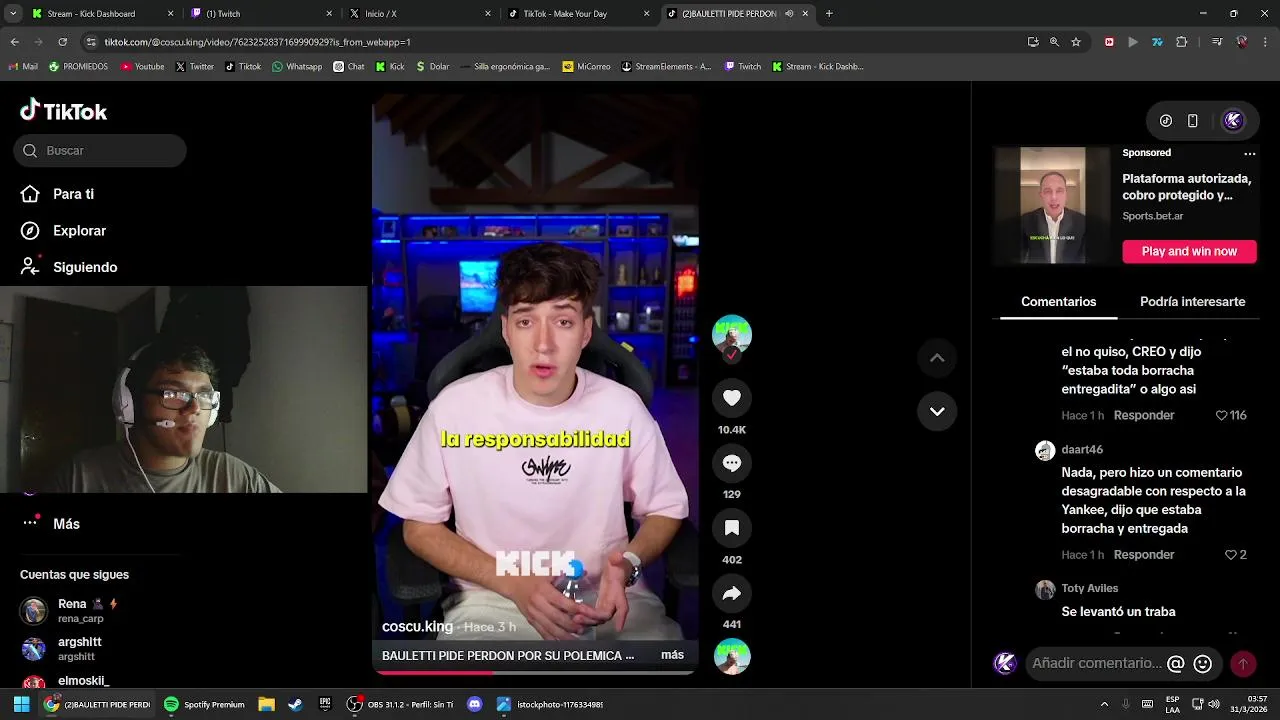Like the comment with 116 likes
This screenshot has width=1280, height=720.
click(1221, 415)
